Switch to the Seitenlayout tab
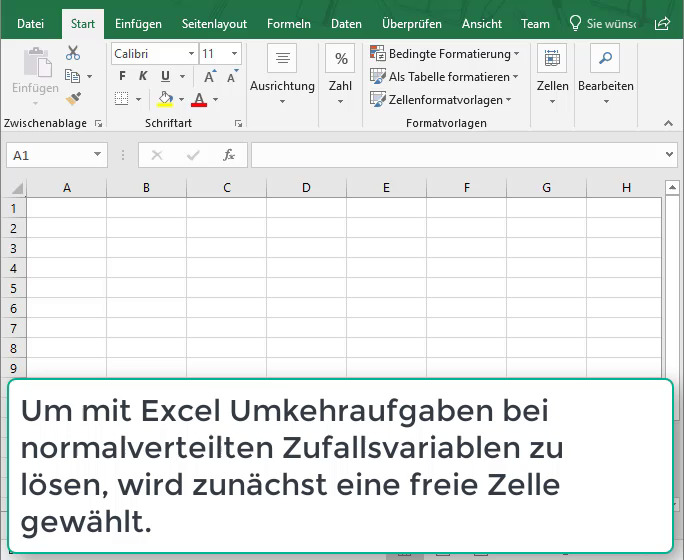 pos(214,24)
